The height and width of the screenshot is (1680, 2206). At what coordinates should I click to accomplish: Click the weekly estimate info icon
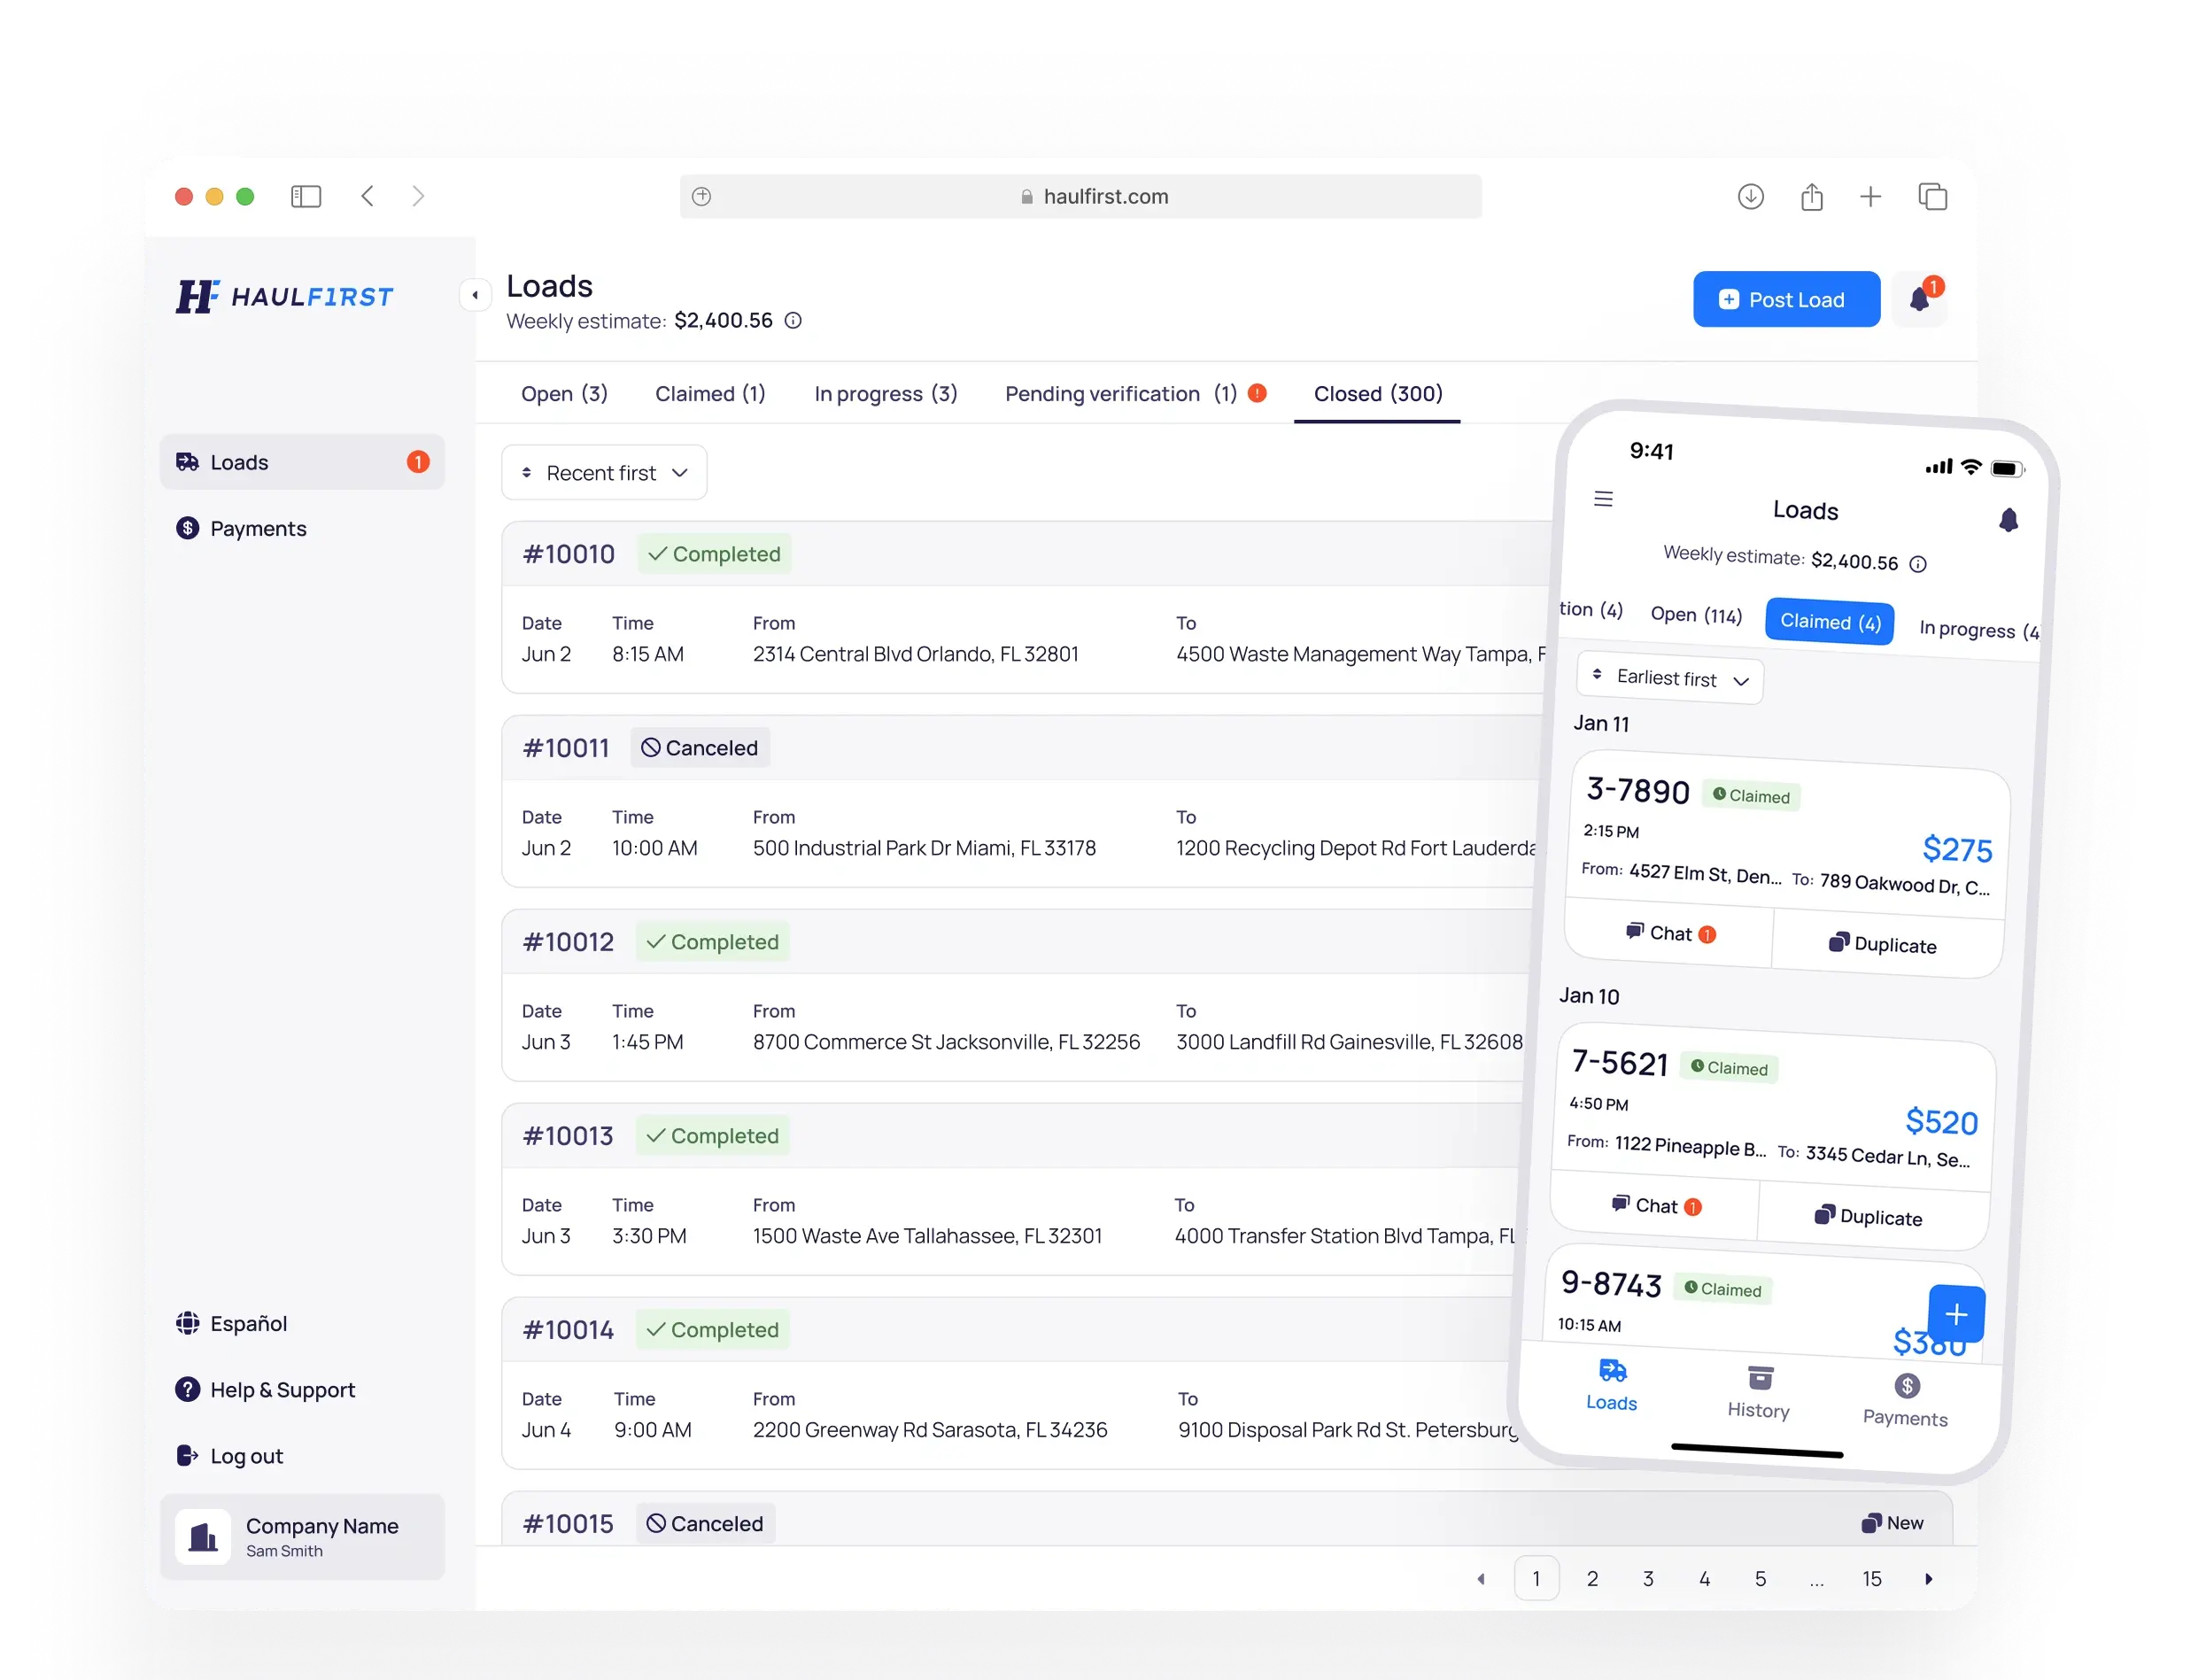tap(793, 321)
